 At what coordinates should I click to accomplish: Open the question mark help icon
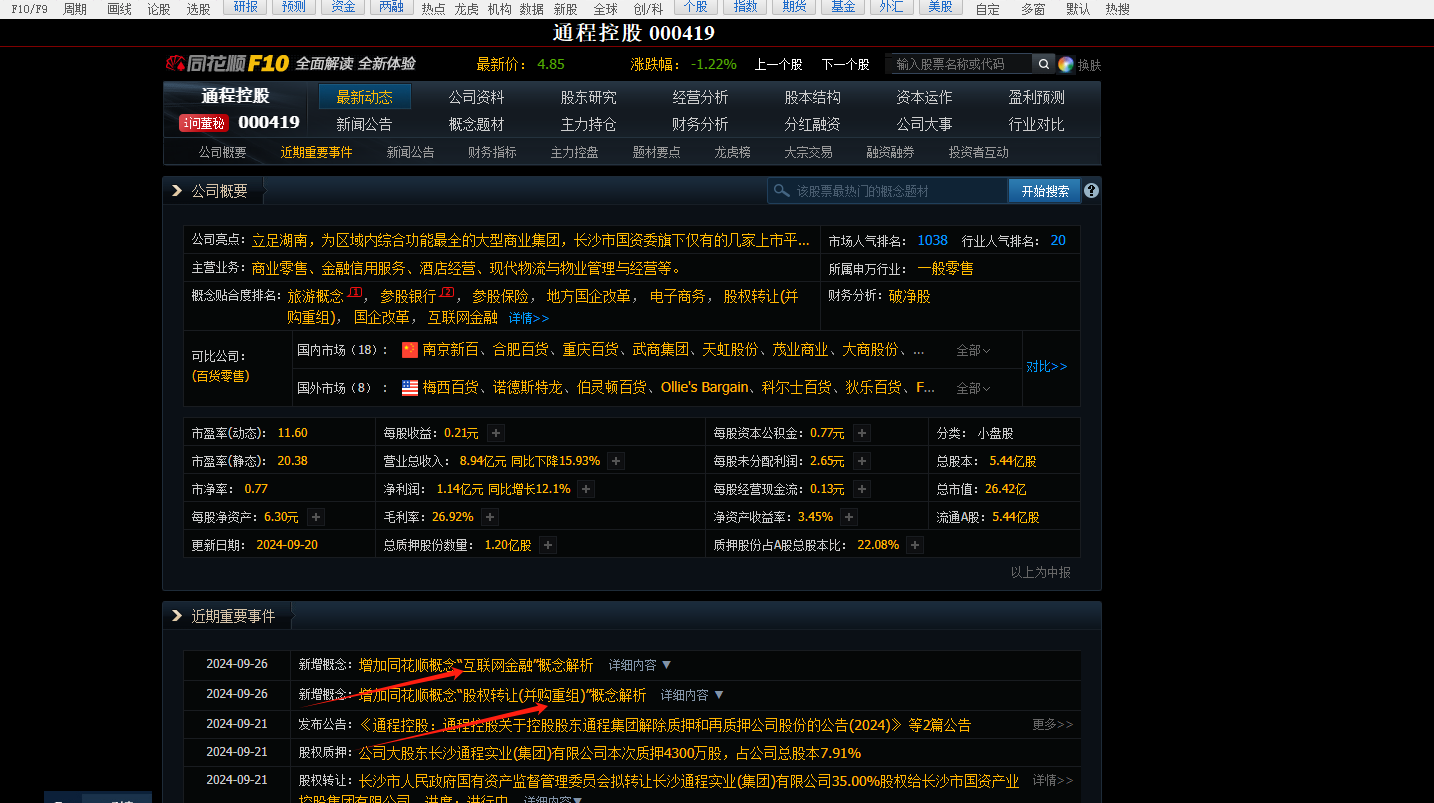(x=1091, y=190)
